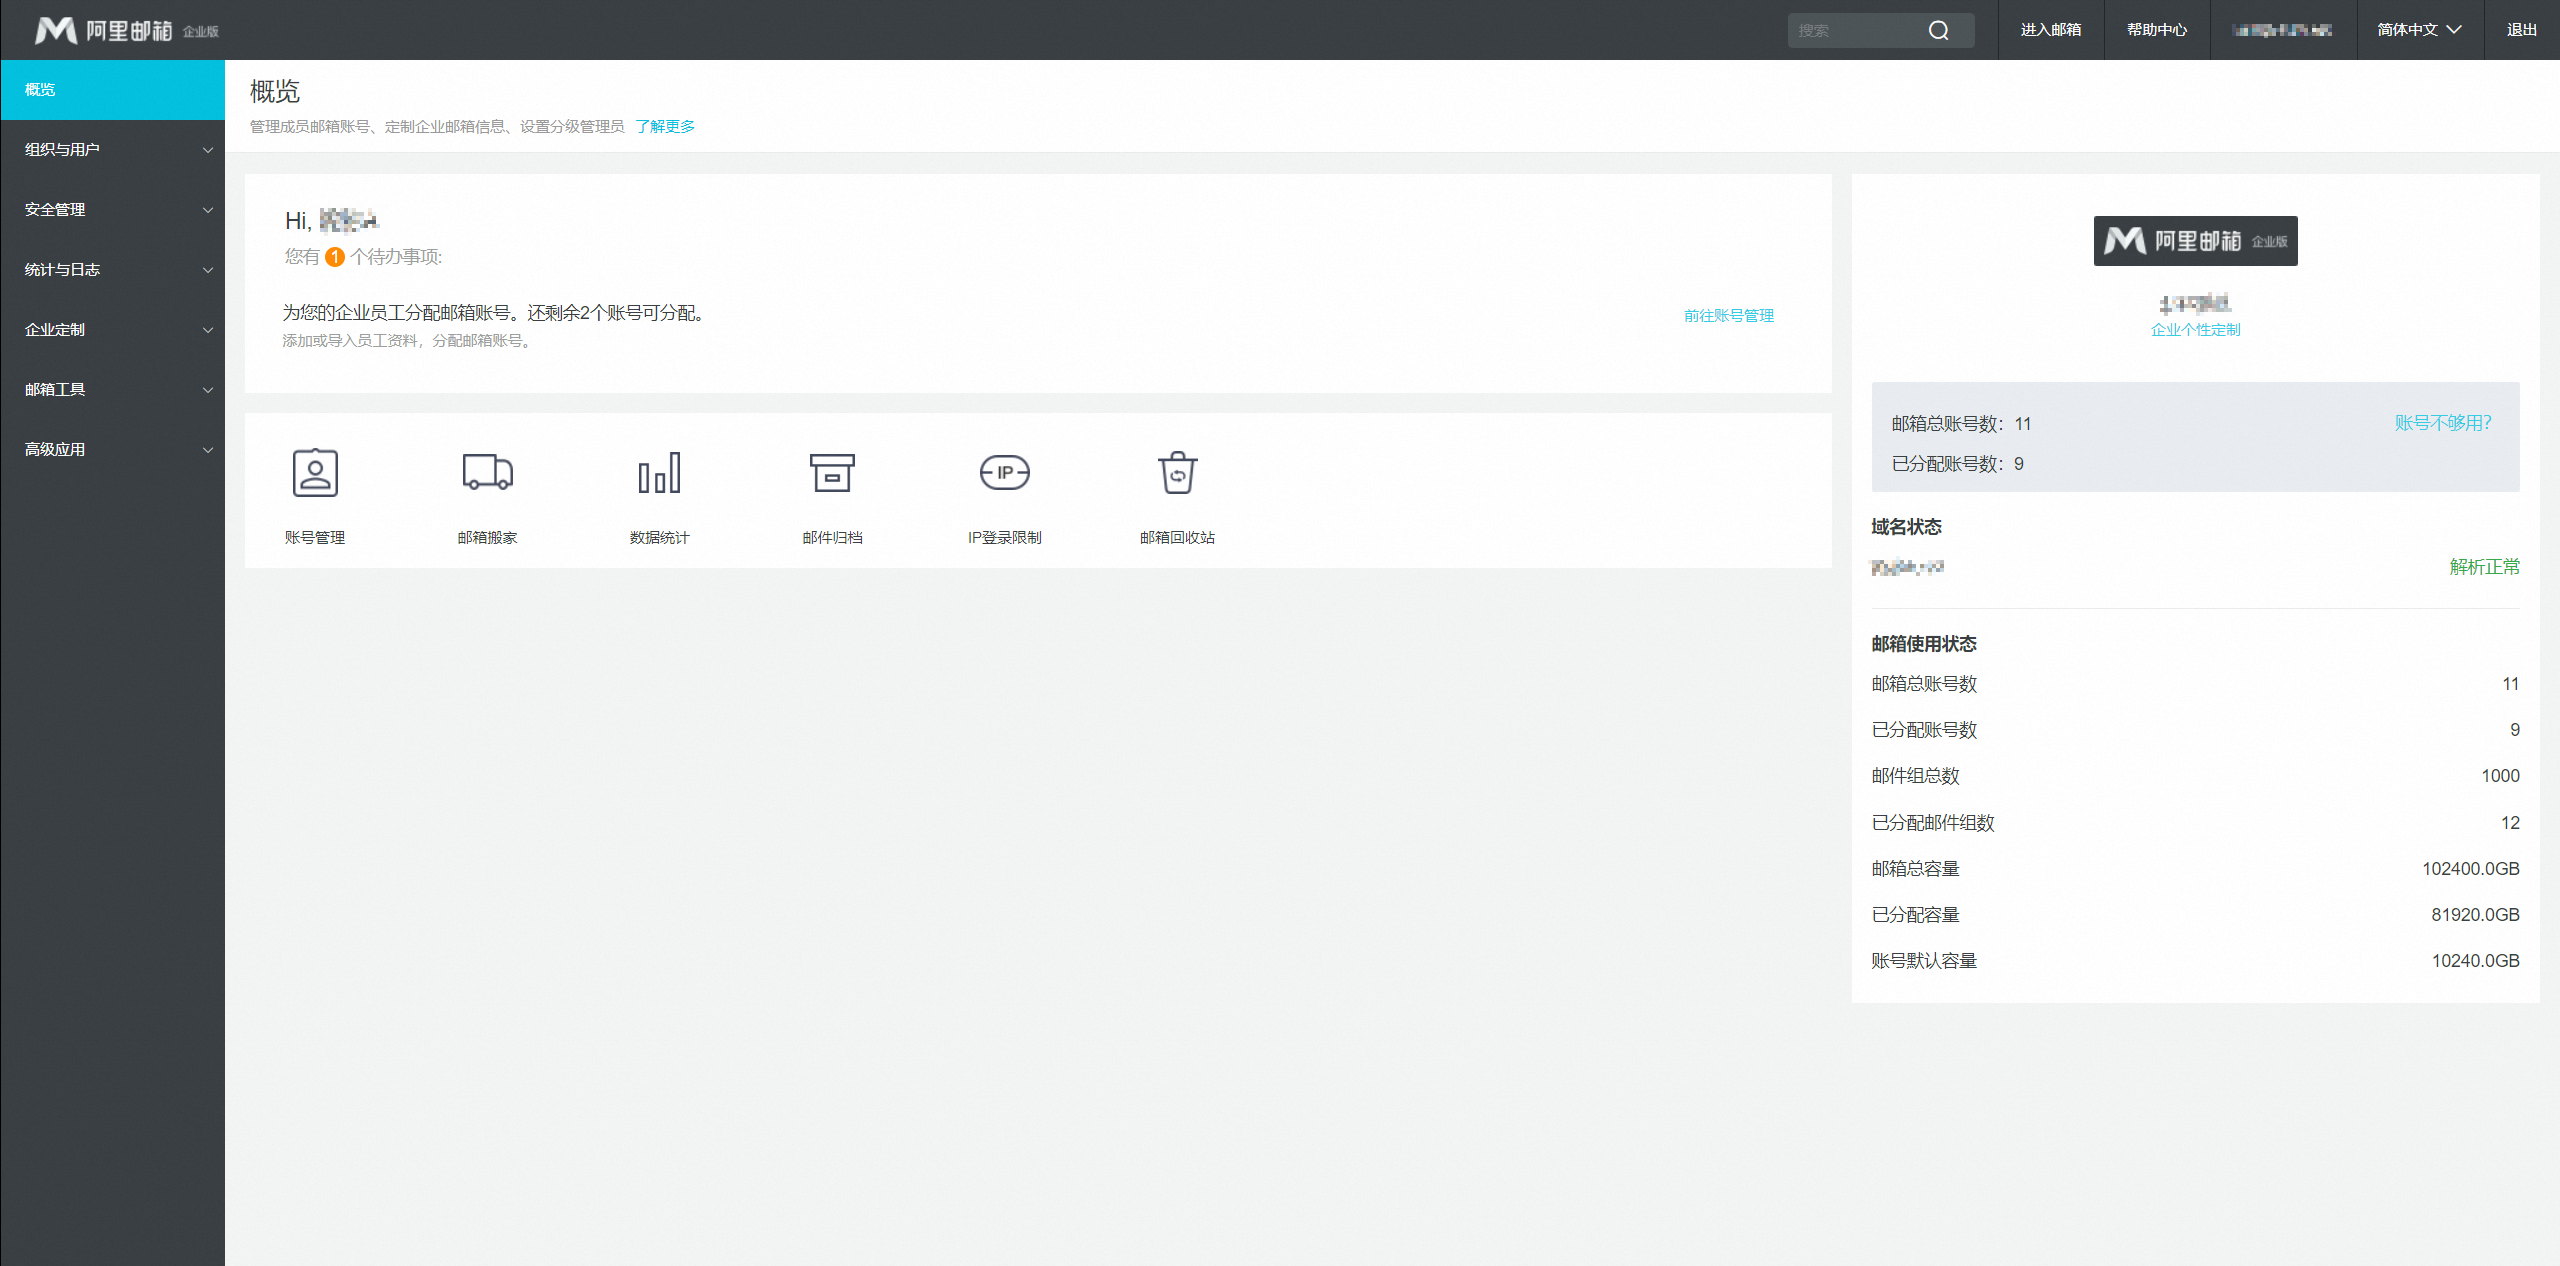This screenshot has height=1266, width=2560.
Task: Open the 账号管理 account management icon
Action: 315,473
